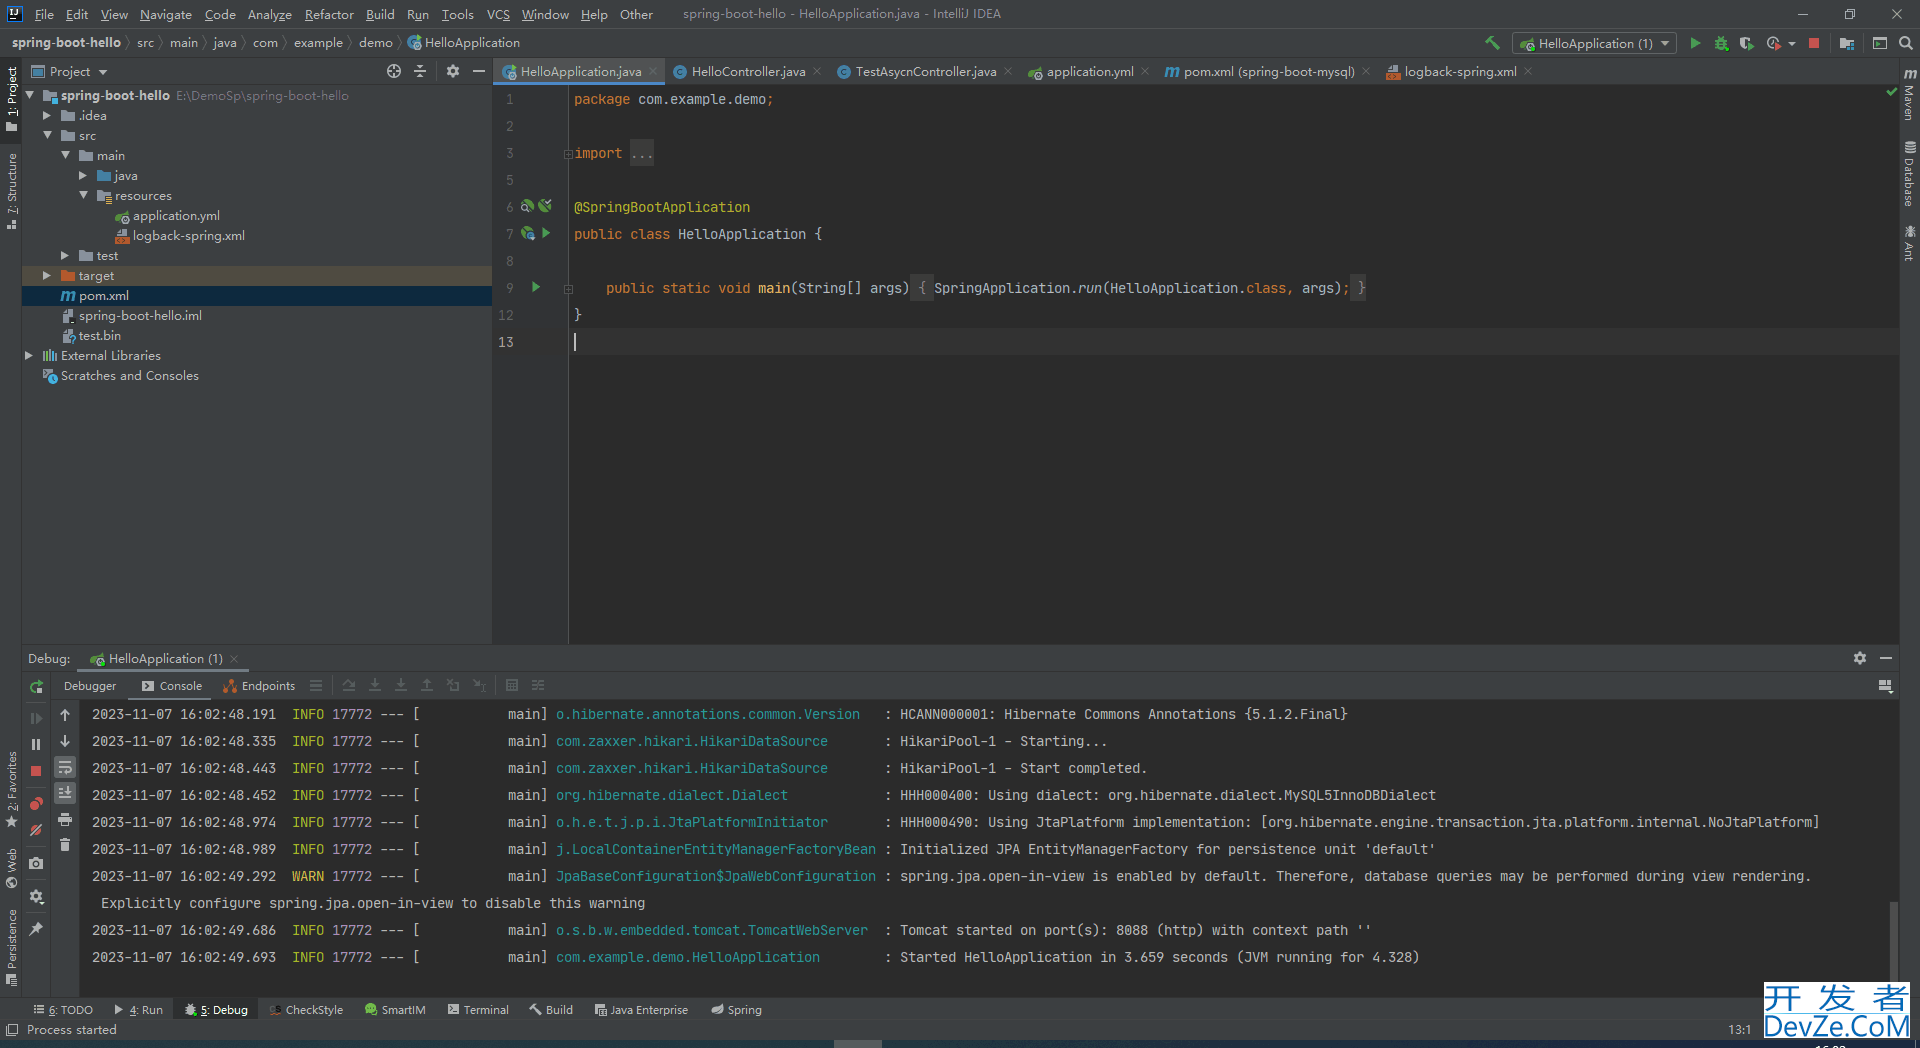
Task: Open the Refactor menu
Action: point(329,14)
